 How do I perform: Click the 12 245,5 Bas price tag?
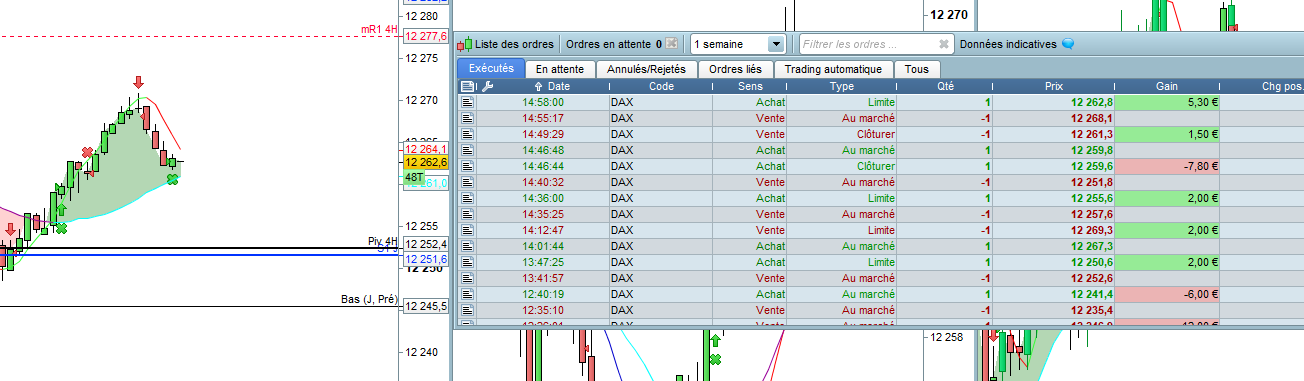coord(425,306)
